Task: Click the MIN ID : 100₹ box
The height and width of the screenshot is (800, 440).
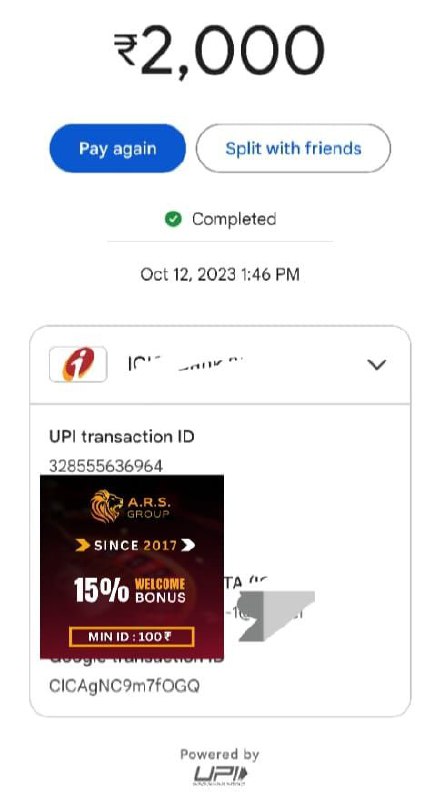Action: [132, 637]
